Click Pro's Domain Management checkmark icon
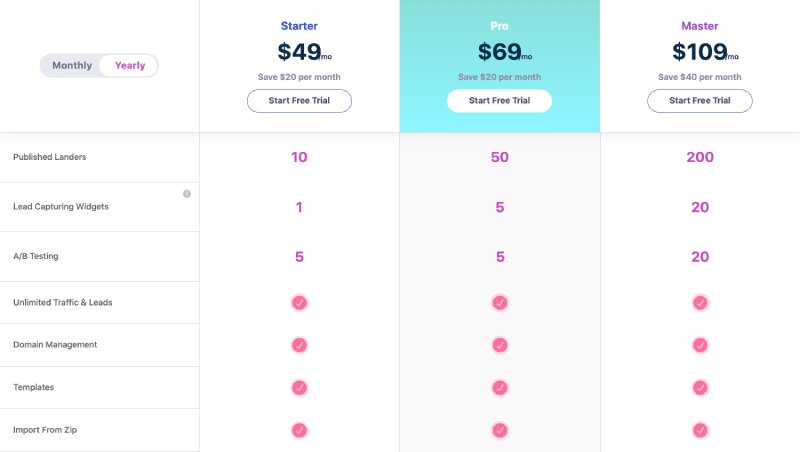This screenshot has width=800, height=452. [500, 345]
